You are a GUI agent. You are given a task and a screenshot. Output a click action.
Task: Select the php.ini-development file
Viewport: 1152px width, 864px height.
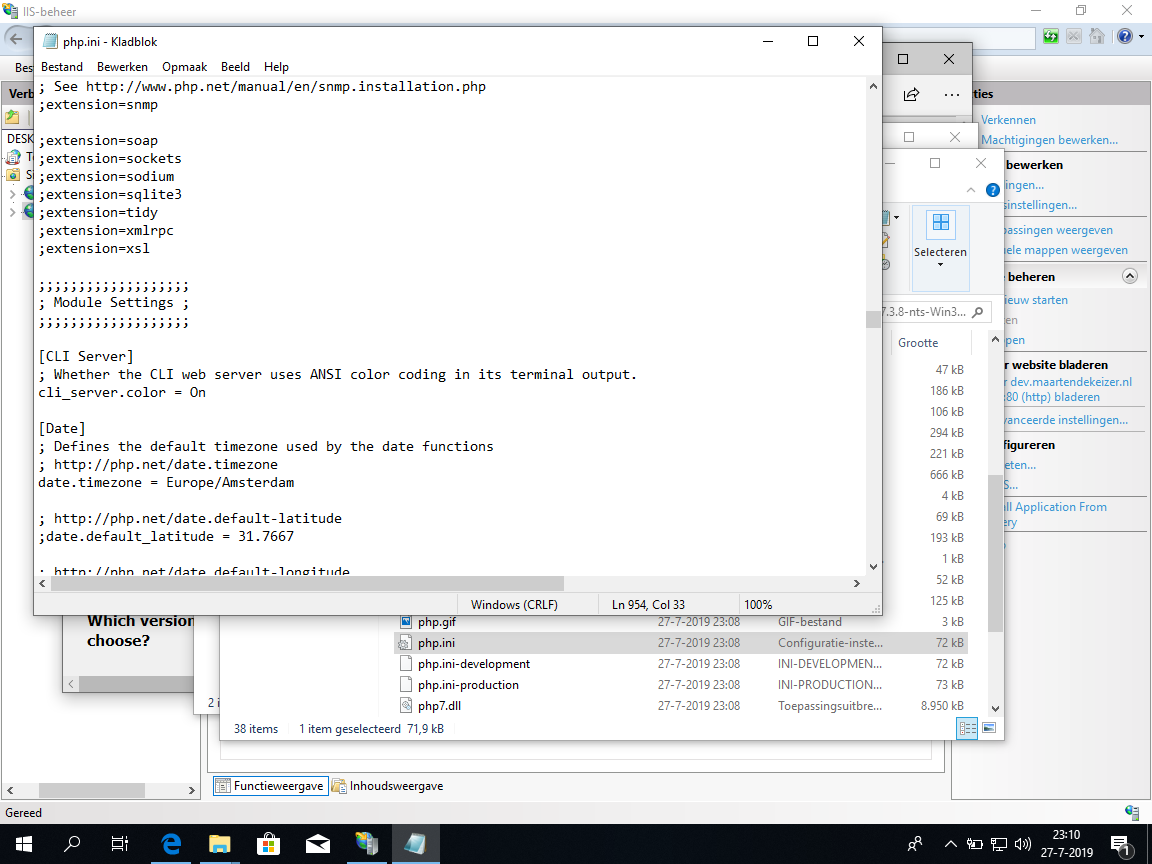tap(474, 664)
